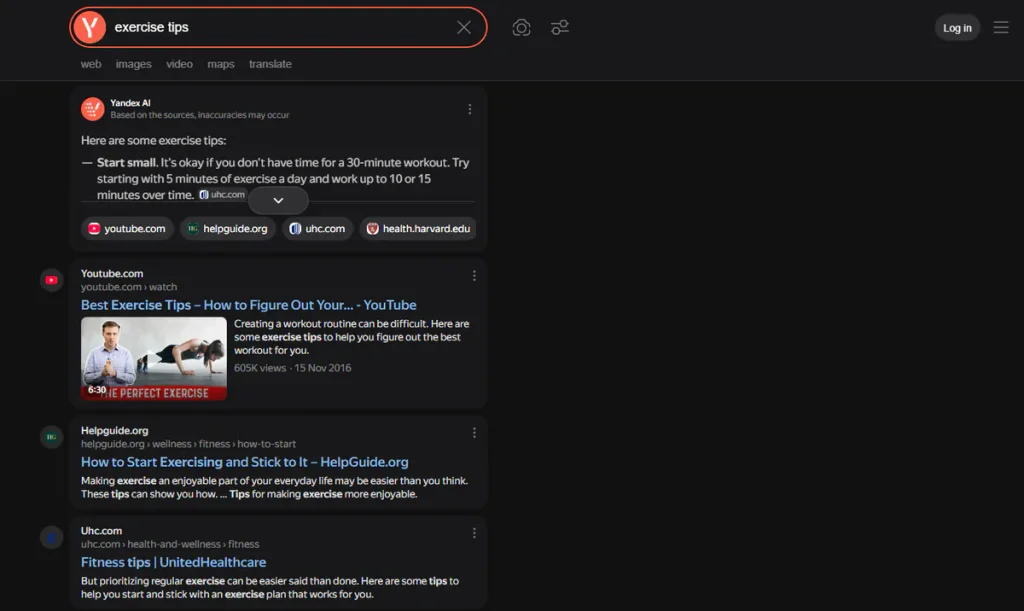
Task: Clear the search query text
Action: pos(464,27)
